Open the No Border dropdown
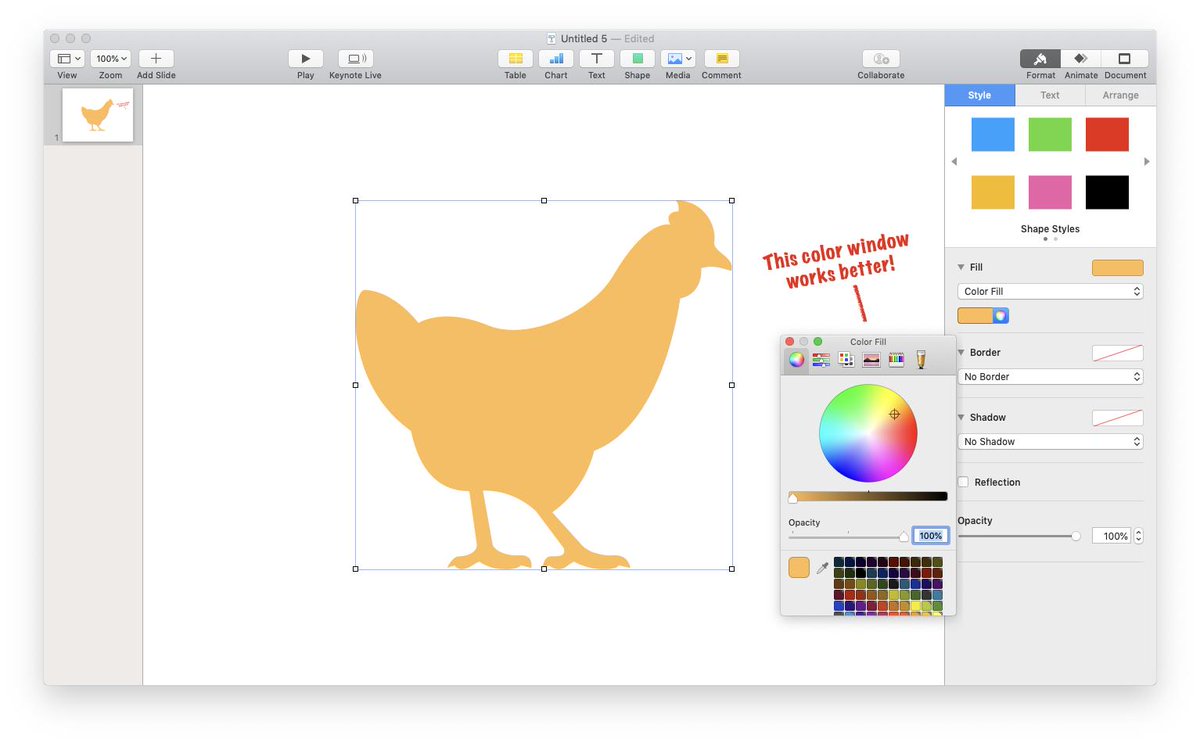 point(1049,376)
